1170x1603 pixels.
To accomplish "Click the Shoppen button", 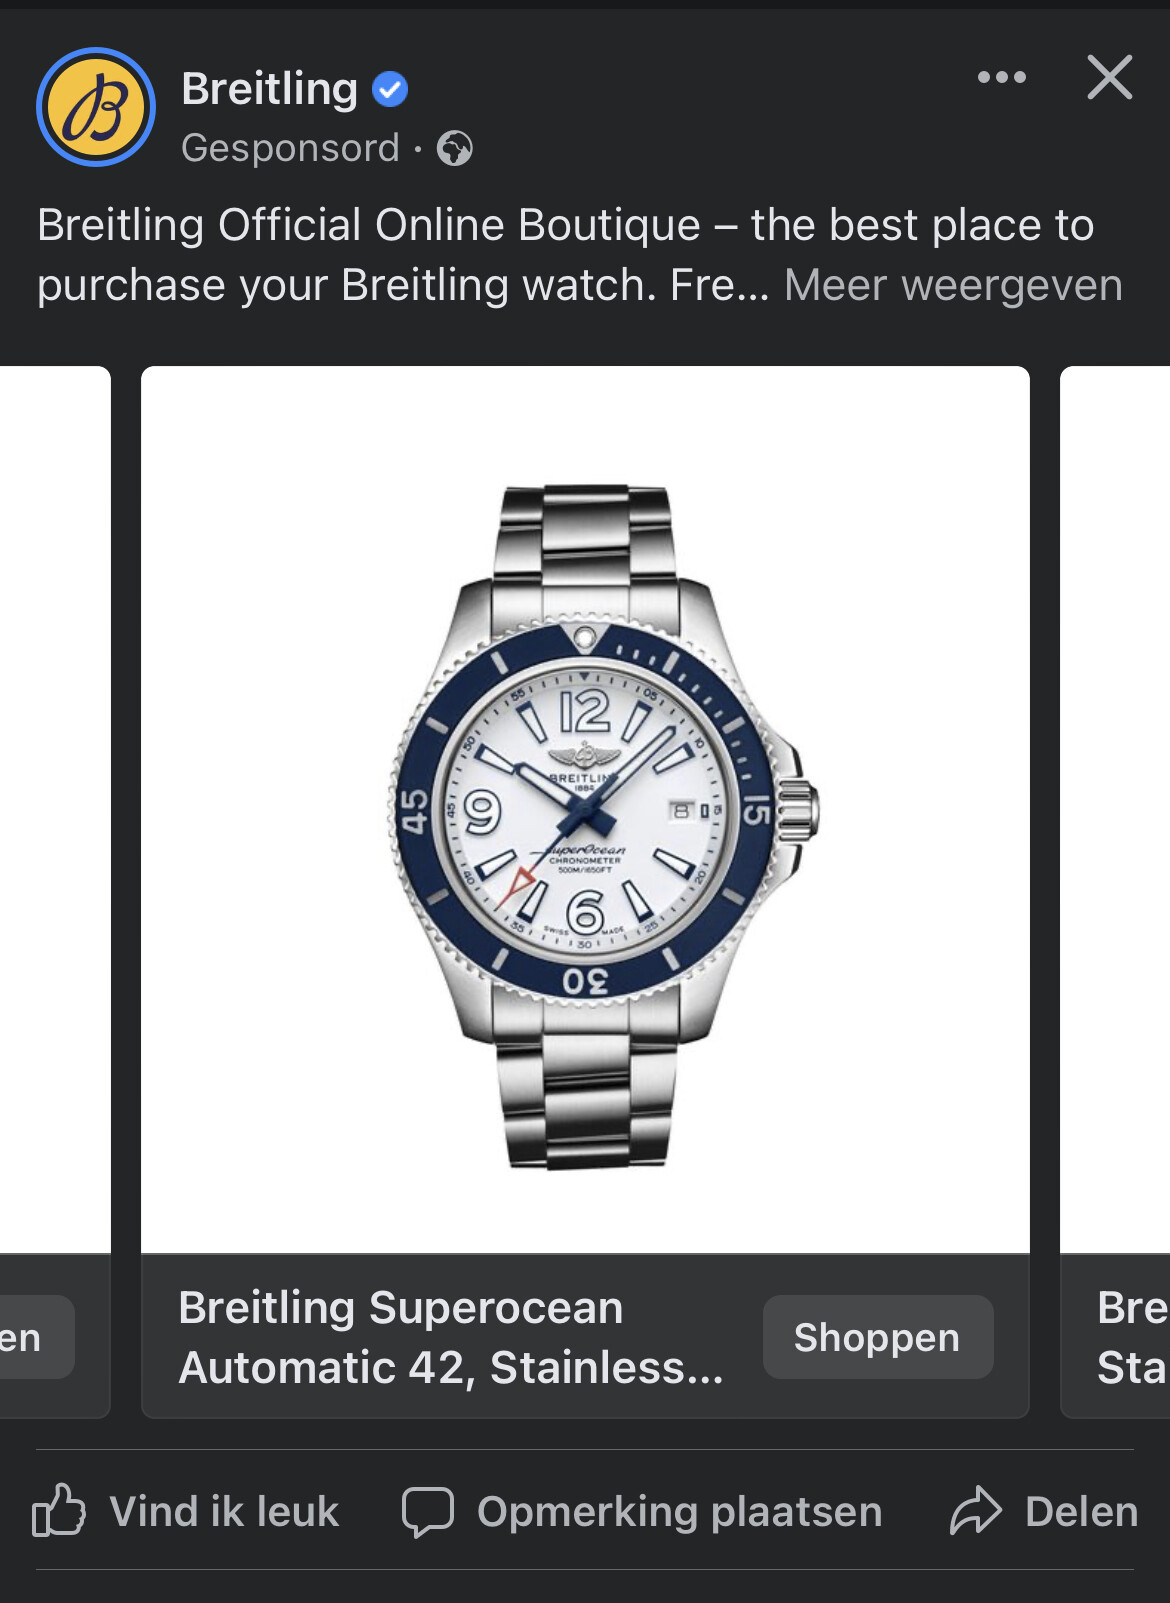I will (x=878, y=1337).
